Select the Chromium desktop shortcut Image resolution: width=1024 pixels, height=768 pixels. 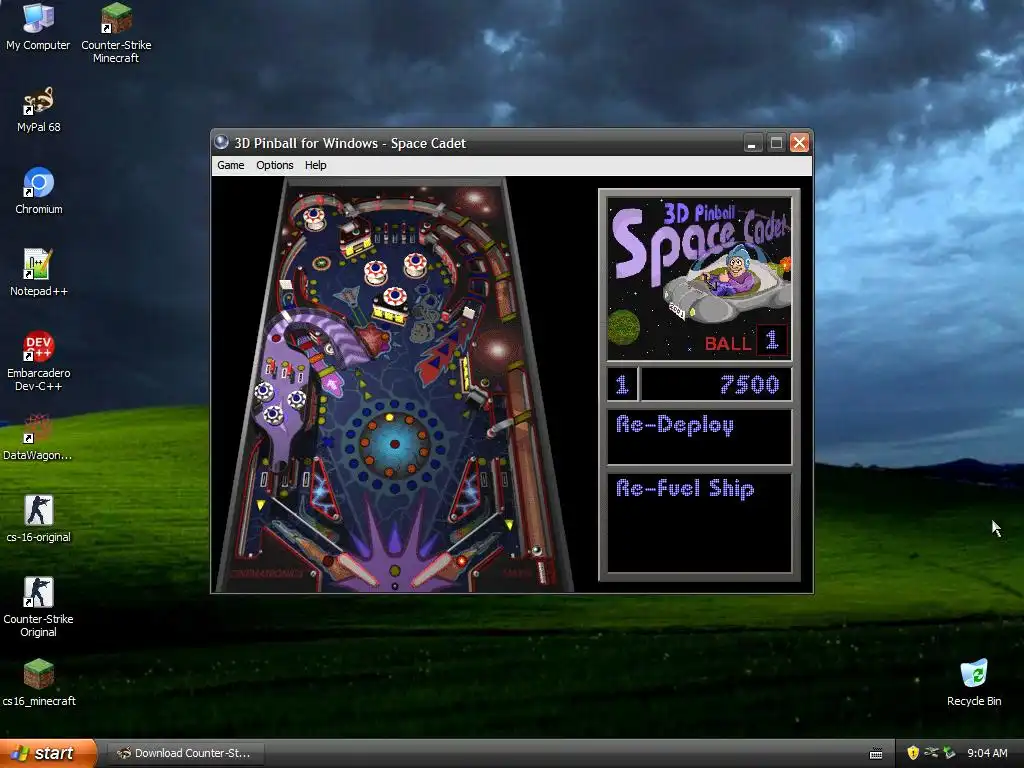[39, 191]
